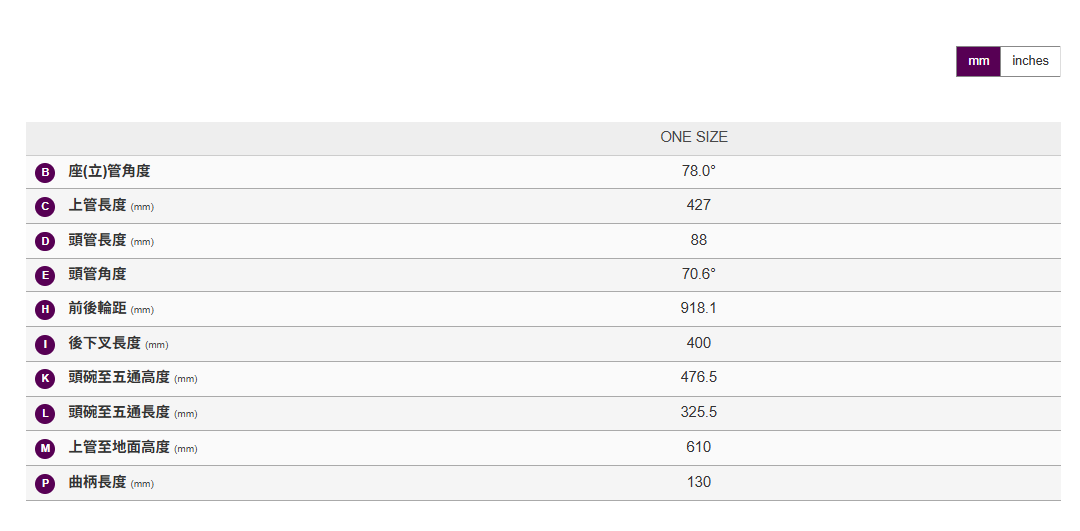Screen dimensions: 1080x531
Task: Click the purple K stack height icon
Action: 45,379
